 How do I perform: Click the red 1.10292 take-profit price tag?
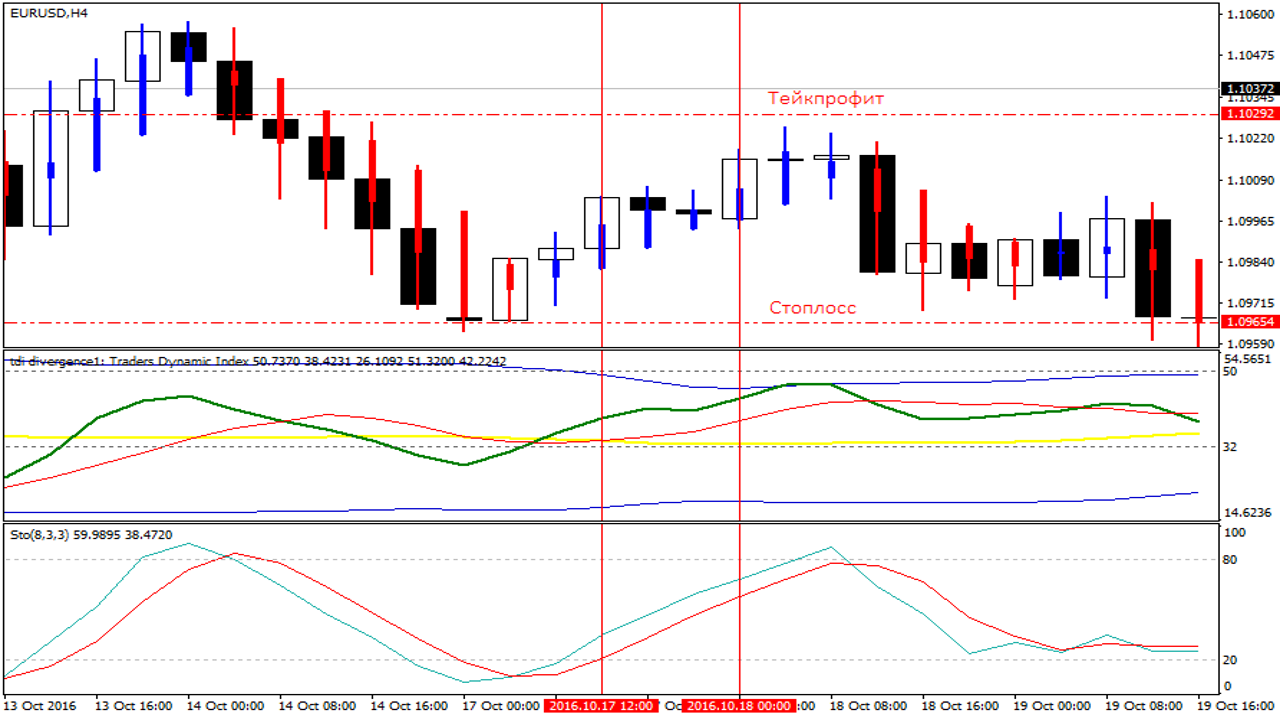pyautogui.click(x=1249, y=114)
